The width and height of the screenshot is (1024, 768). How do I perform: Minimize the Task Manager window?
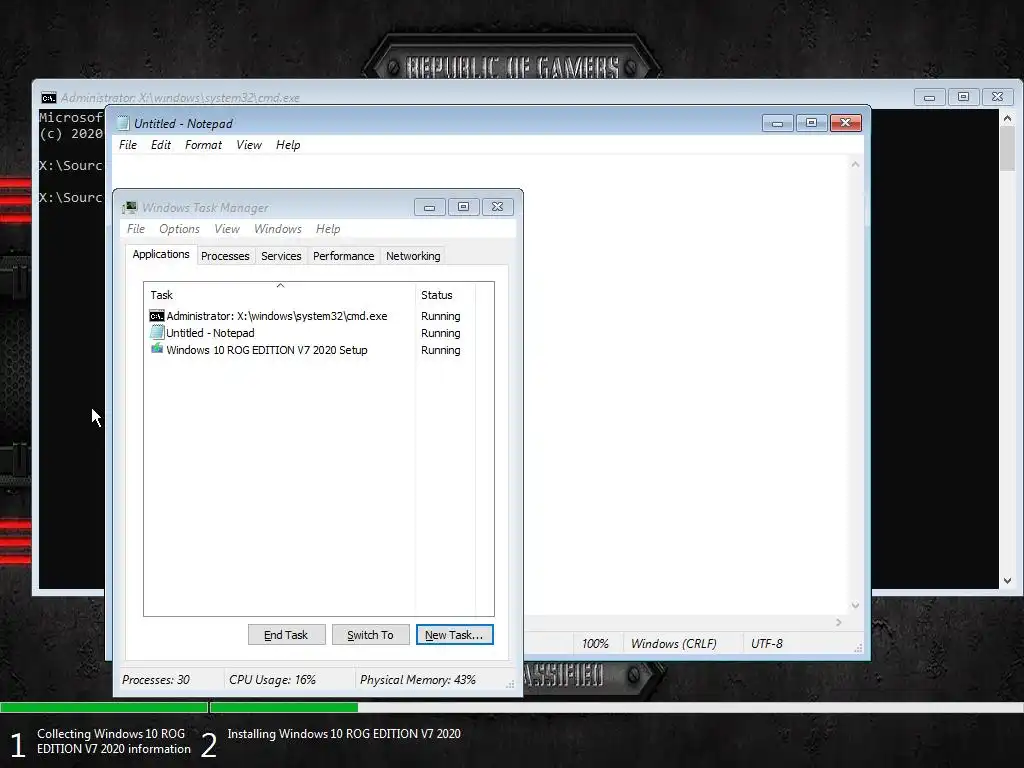click(430, 207)
